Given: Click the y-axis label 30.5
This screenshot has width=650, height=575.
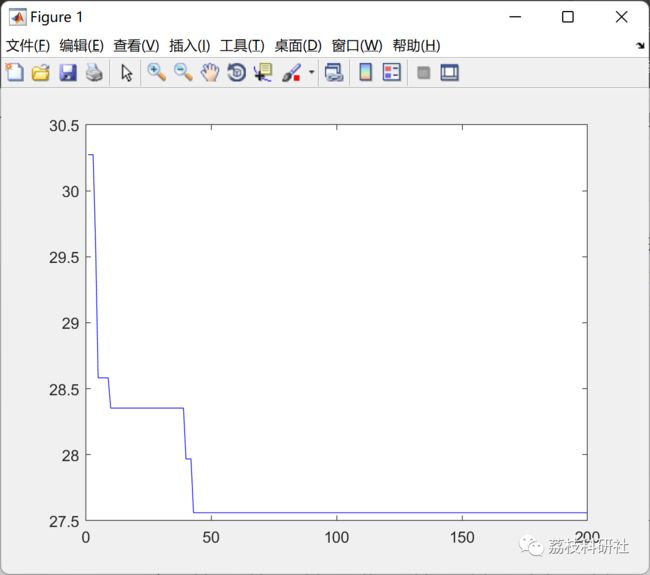Looking at the screenshot, I should coord(64,126).
